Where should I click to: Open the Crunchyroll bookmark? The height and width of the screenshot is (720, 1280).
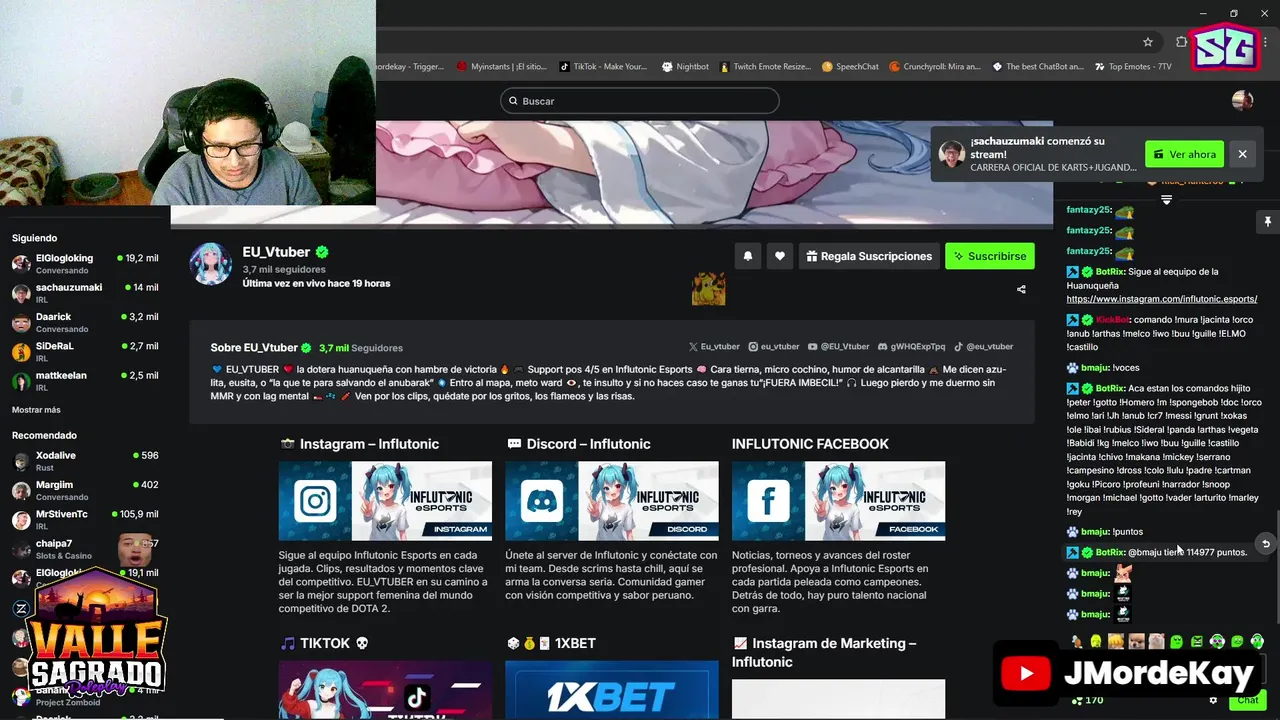(935, 67)
